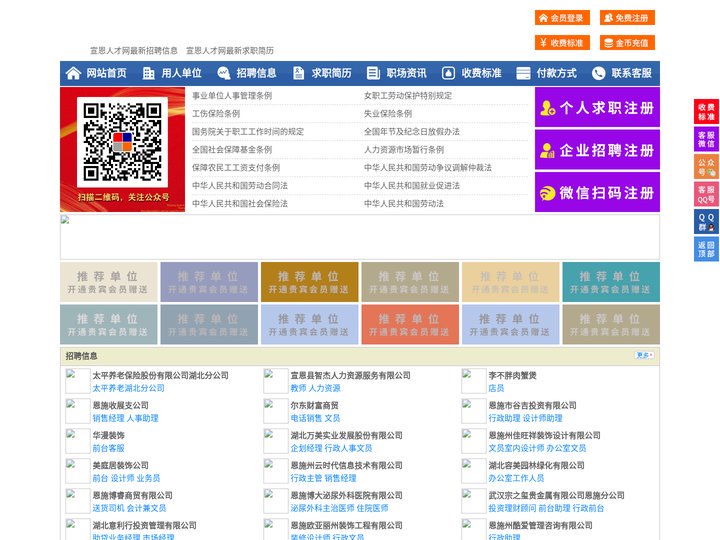720x540 pixels.
Task: Click the red 收费标准 side floating icon
Action: 706,112
